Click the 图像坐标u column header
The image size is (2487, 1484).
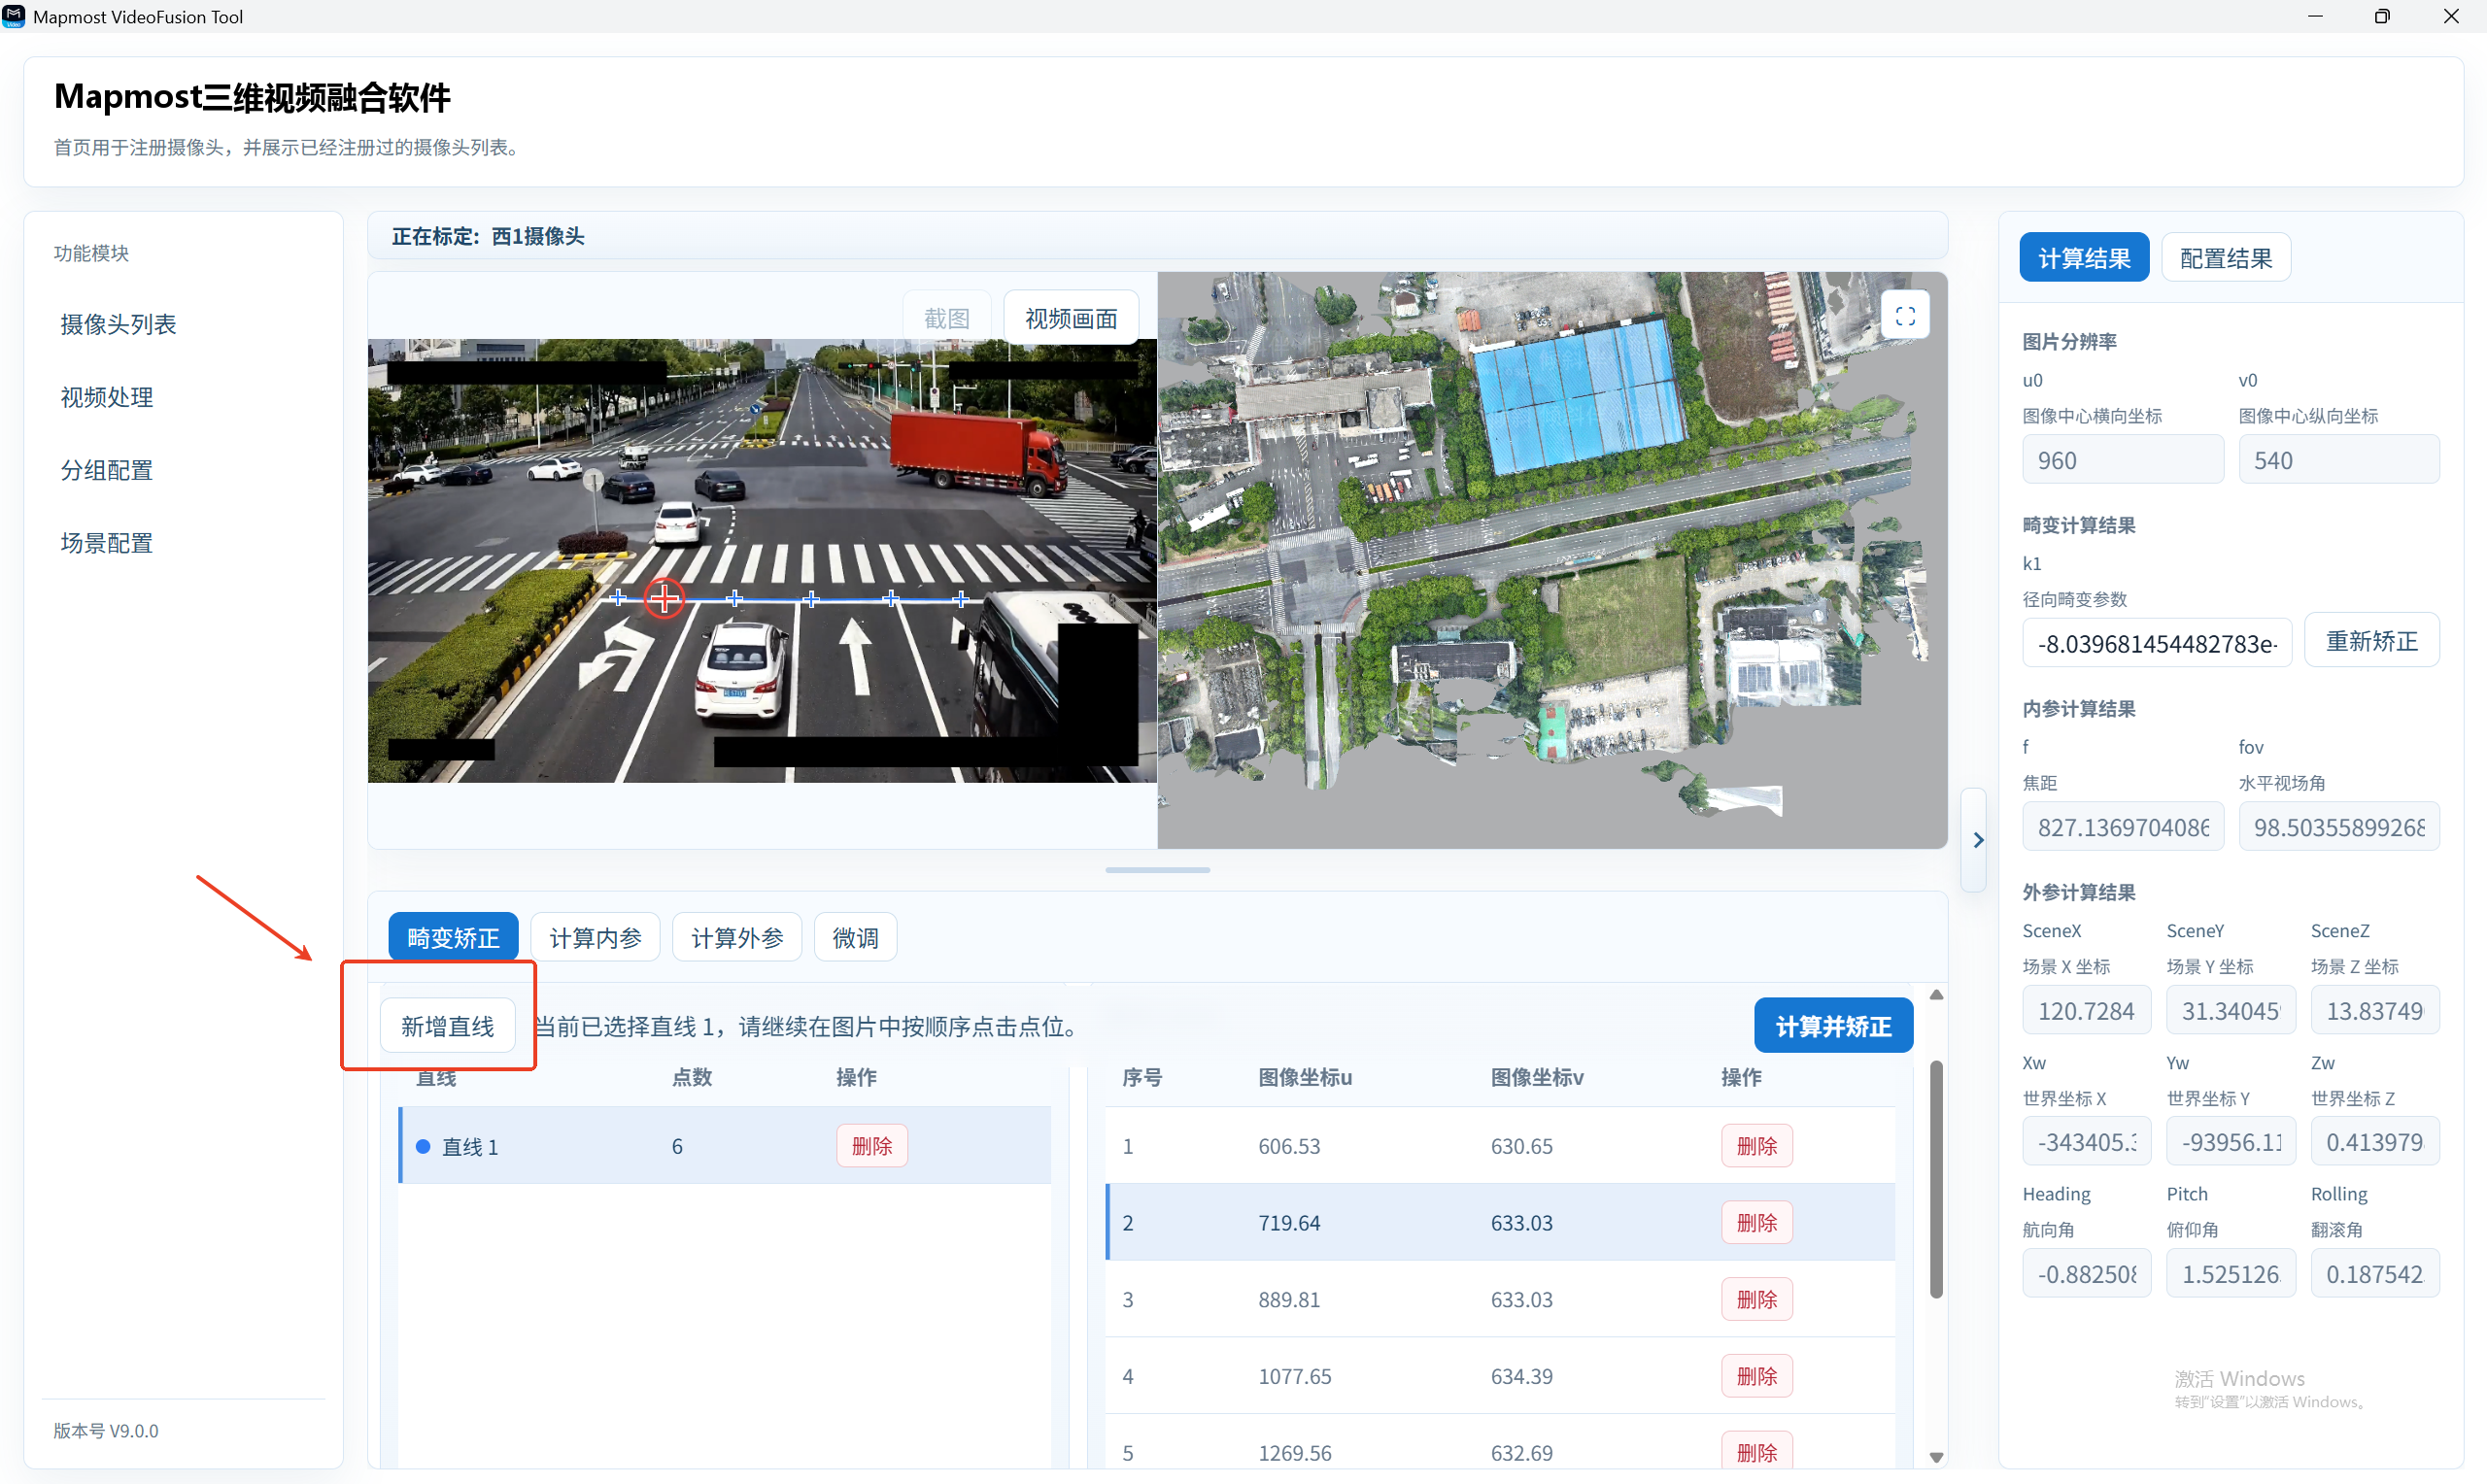pos(1304,1077)
